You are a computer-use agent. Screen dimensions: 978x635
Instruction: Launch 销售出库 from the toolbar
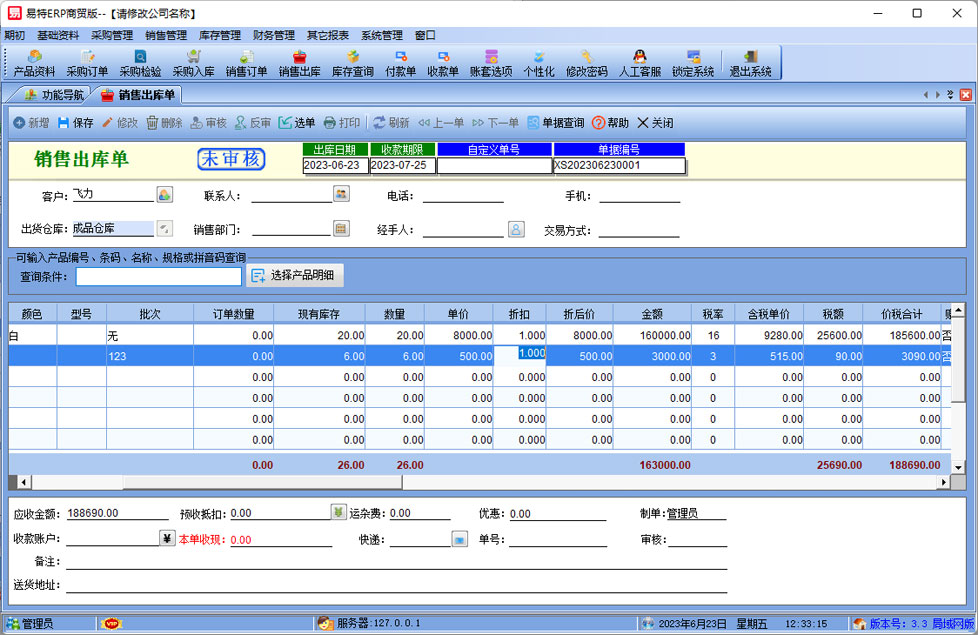[299, 63]
